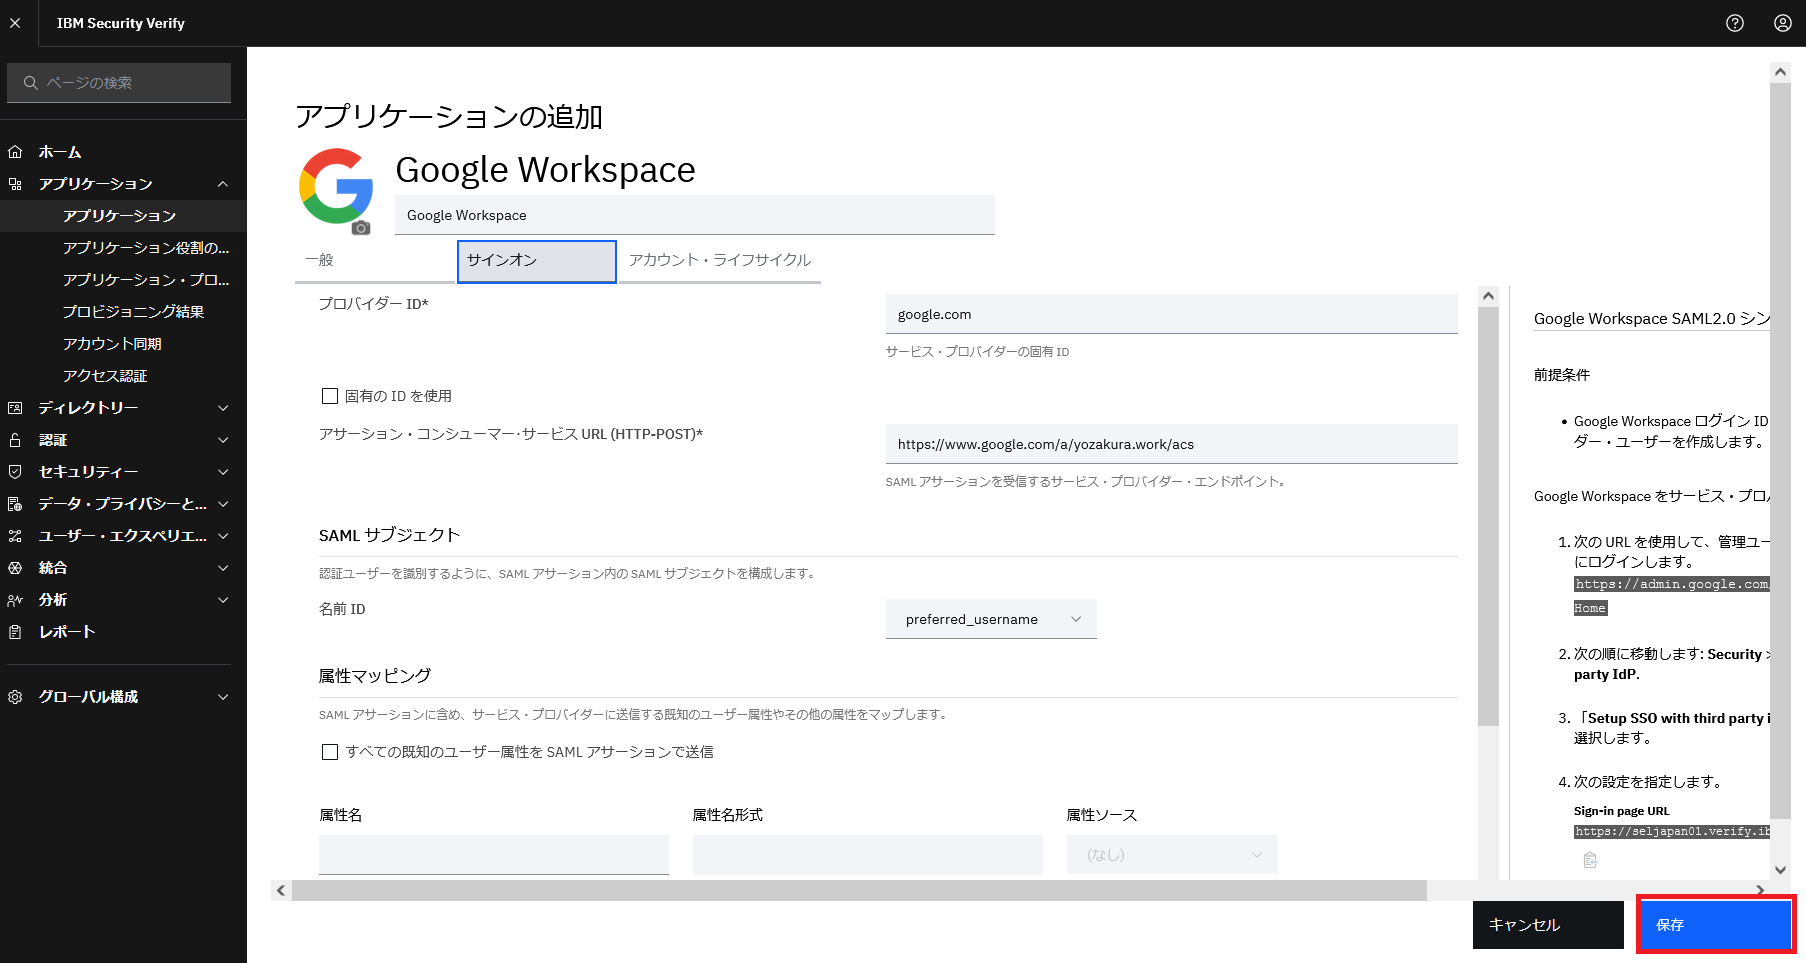Expand the グローバル構成 section

(223, 697)
